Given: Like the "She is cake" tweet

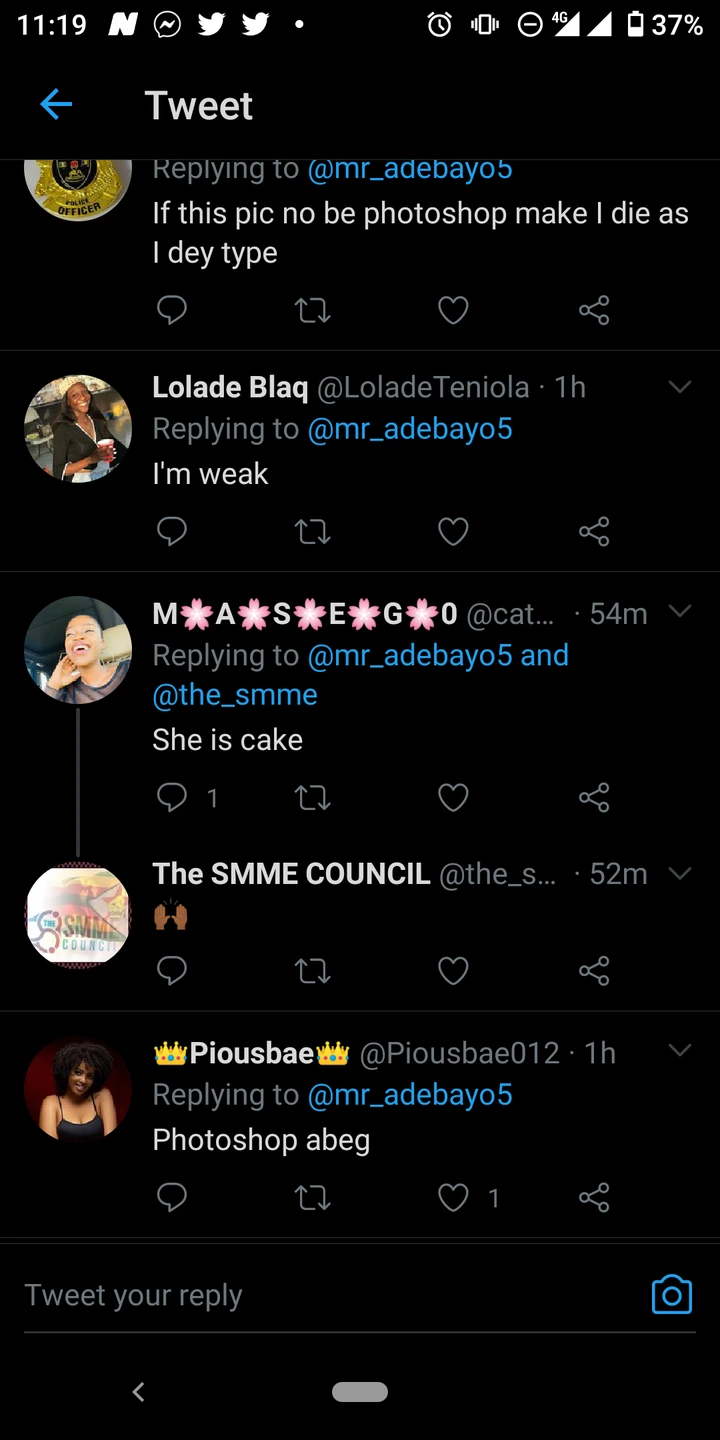Looking at the screenshot, I should [453, 797].
